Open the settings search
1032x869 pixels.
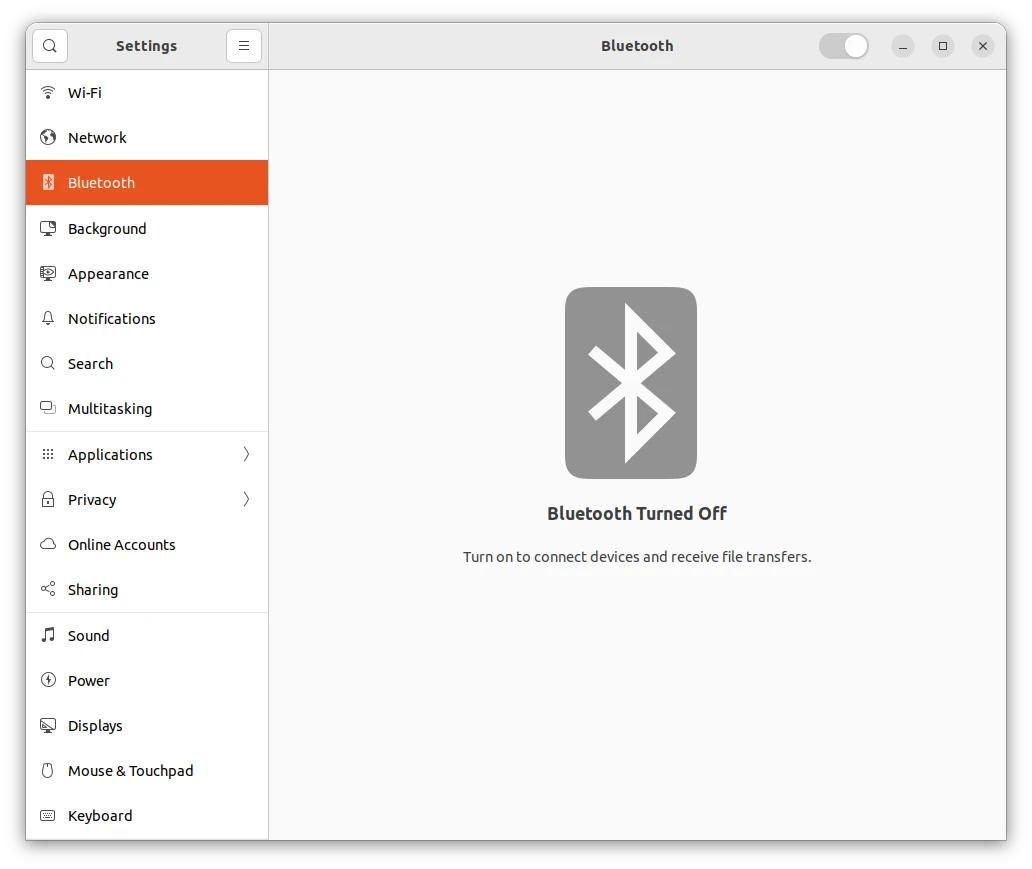coord(50,46)
